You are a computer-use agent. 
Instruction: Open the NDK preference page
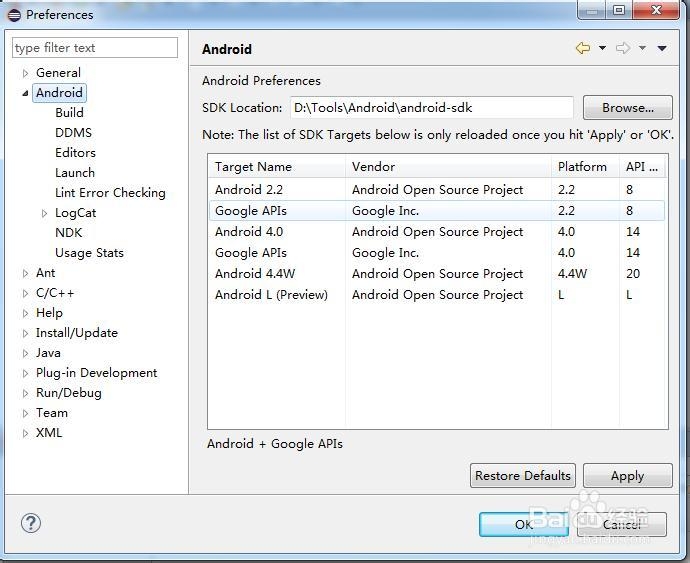pos(69,233)
